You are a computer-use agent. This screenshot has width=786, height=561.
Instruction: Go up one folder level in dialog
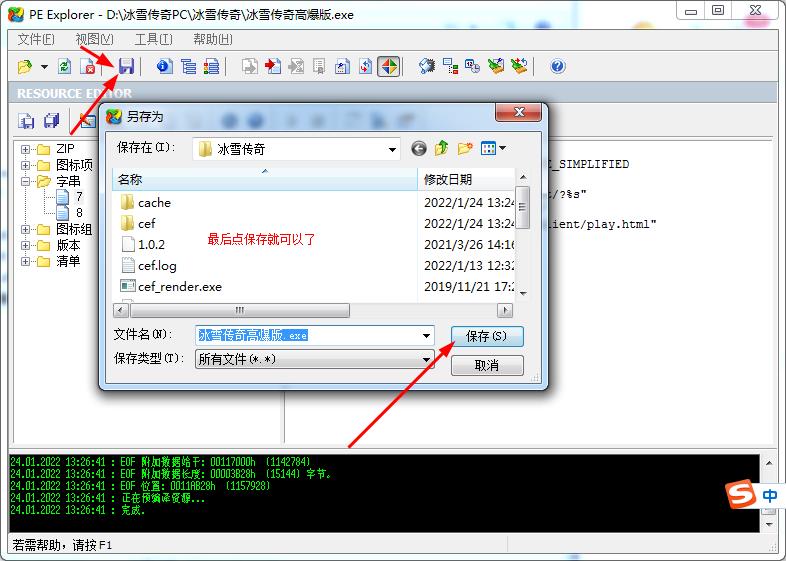click(442, 148)
